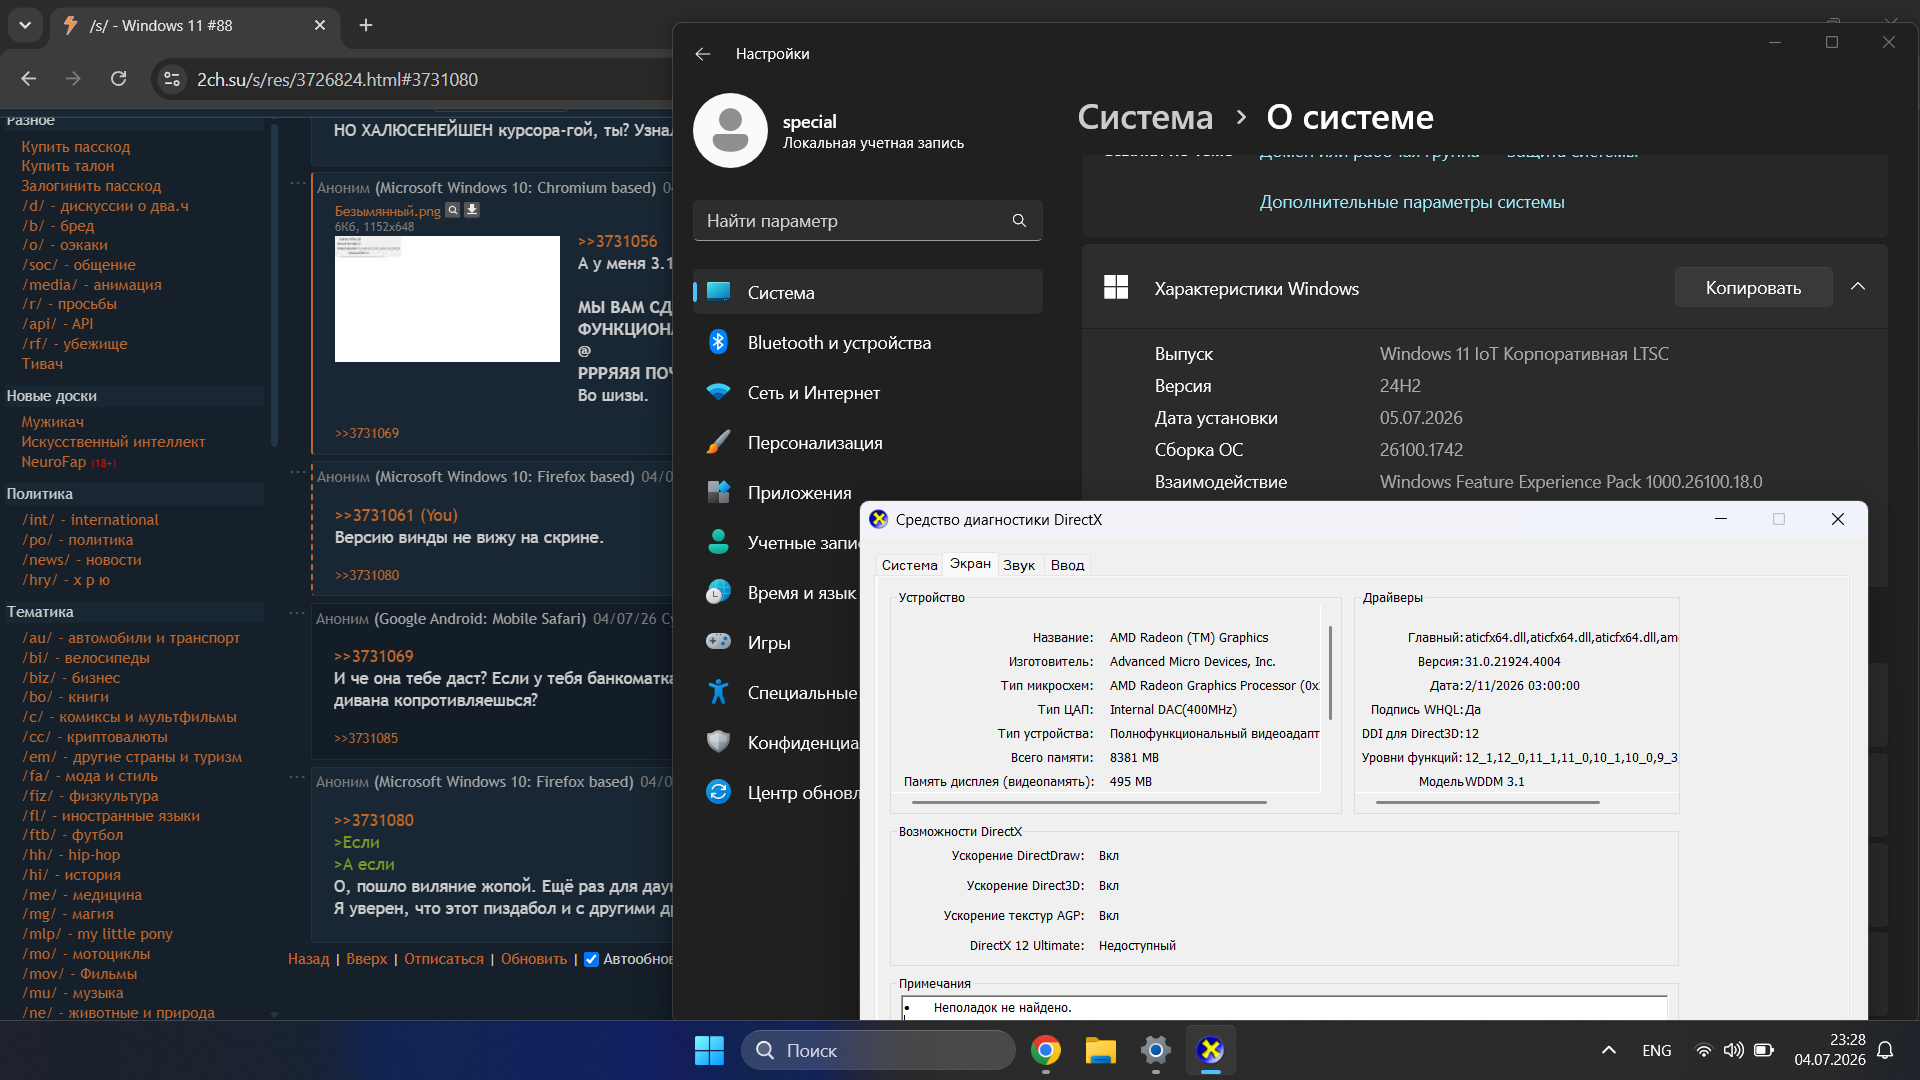The width and height of the screenshot is (1920, 1080).
Task: Click the Settings window back arrow
Action: 703,54
